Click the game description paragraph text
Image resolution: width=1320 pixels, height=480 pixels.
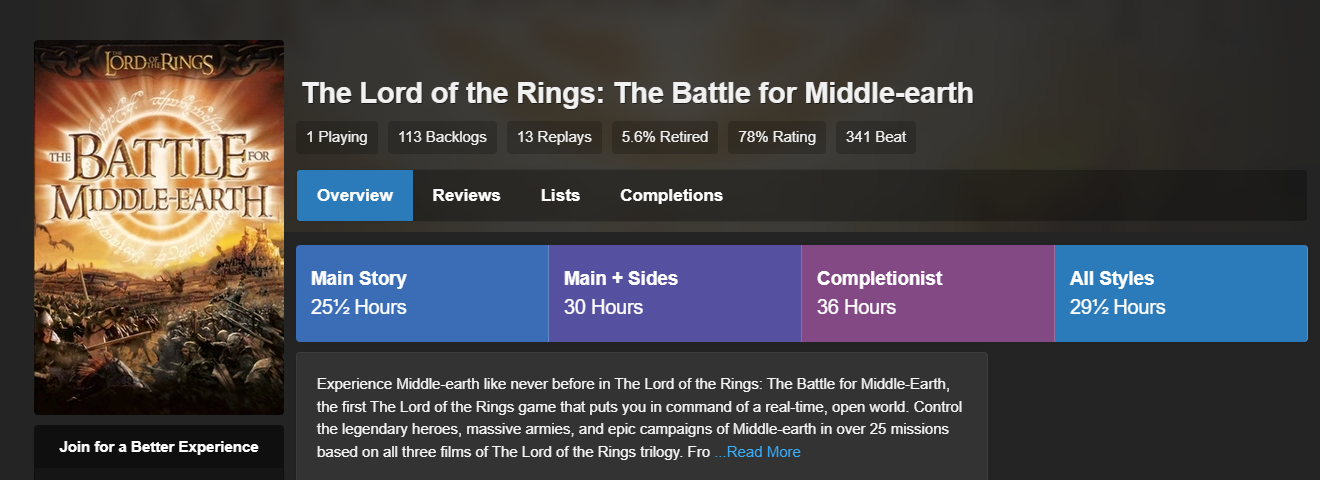[640, 406]
